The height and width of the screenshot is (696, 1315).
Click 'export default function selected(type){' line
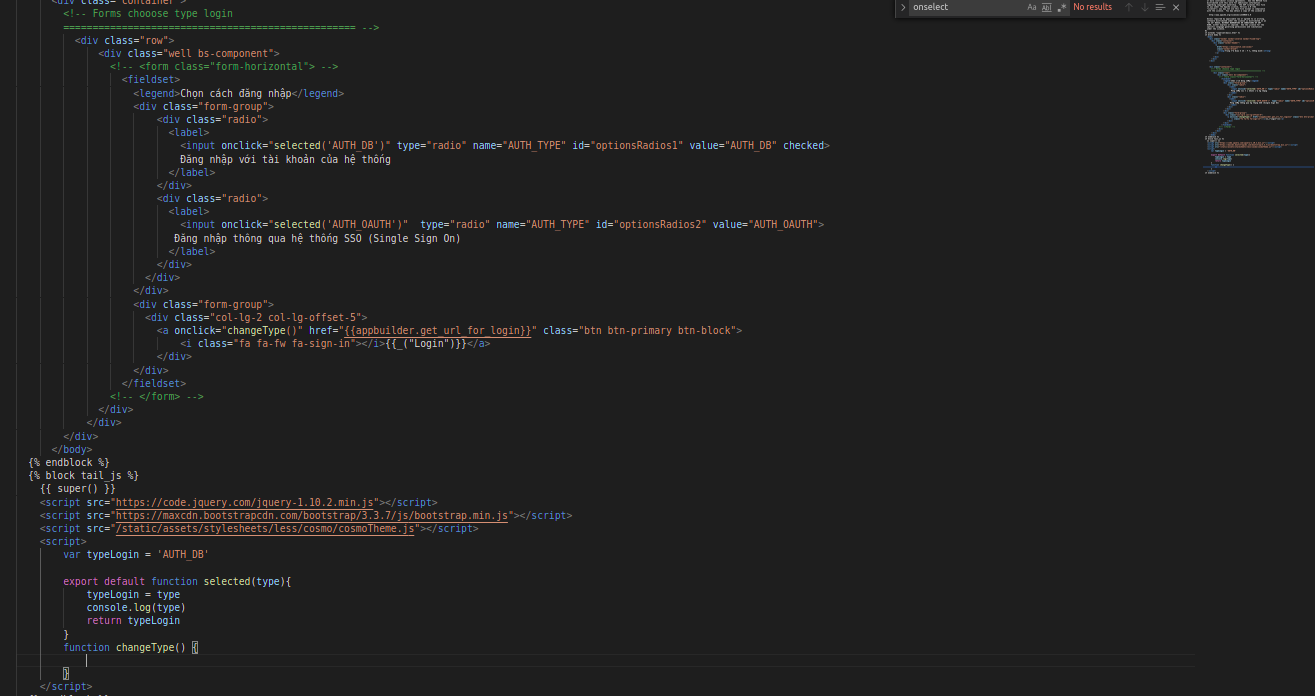(x=177, y=581)
